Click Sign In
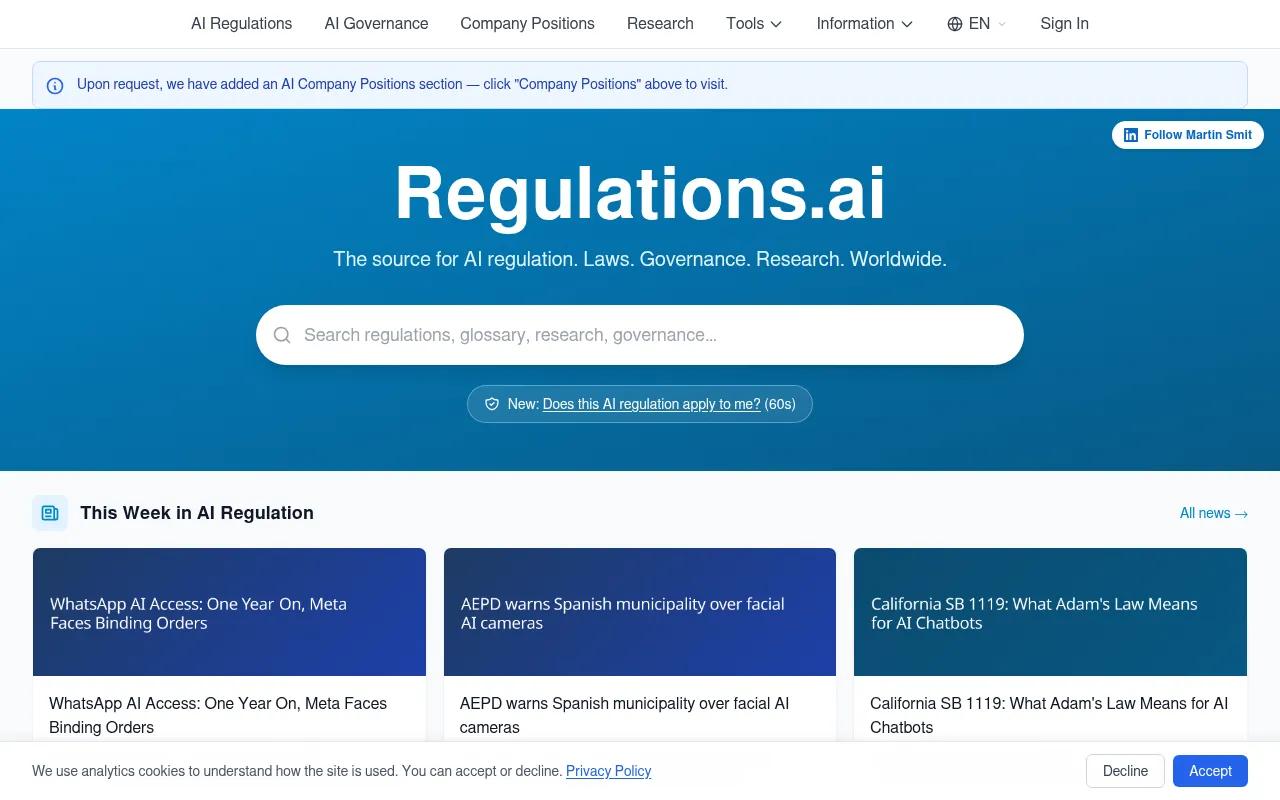The width and height of the screenshot is (1280, 800). click(x=1064, y=24)
